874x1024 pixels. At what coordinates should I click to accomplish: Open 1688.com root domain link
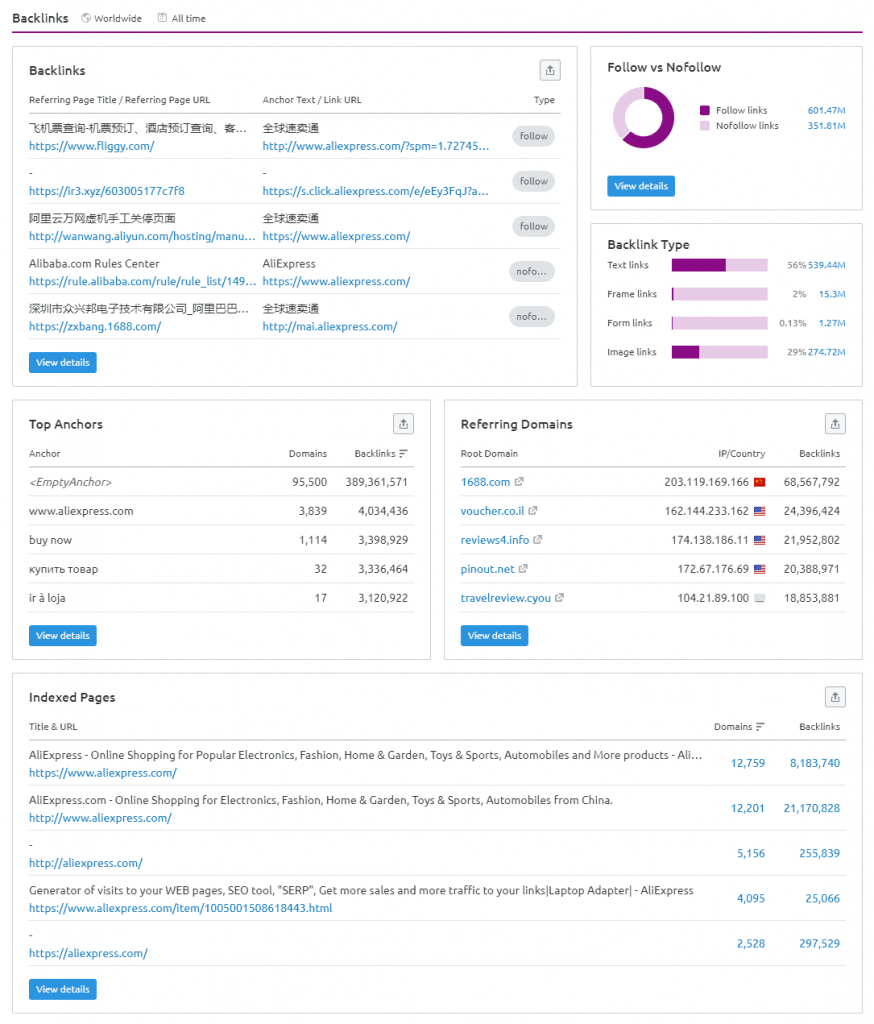click(485, 482)
